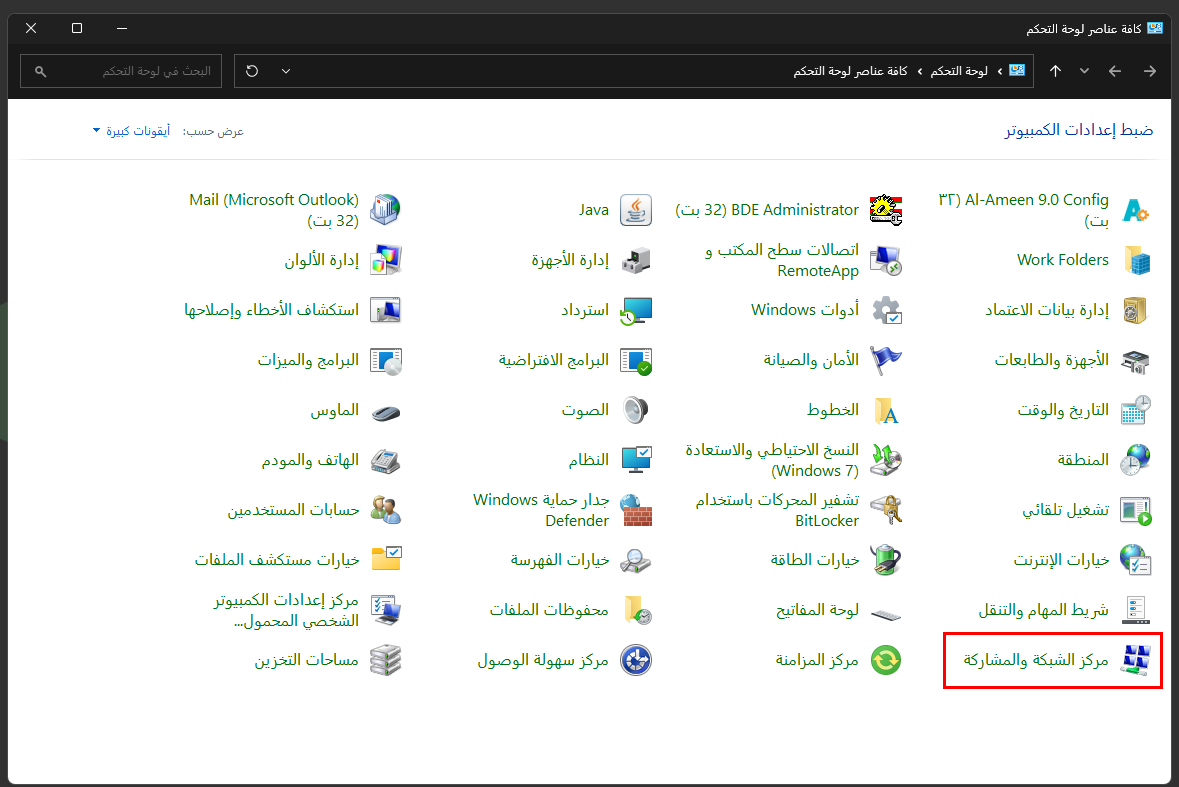Select 'كافة عناصر لوحة التحكم' breadcrumb segment
The height and width of the screenshot is (787, 1179).
[x=850, y=71]
